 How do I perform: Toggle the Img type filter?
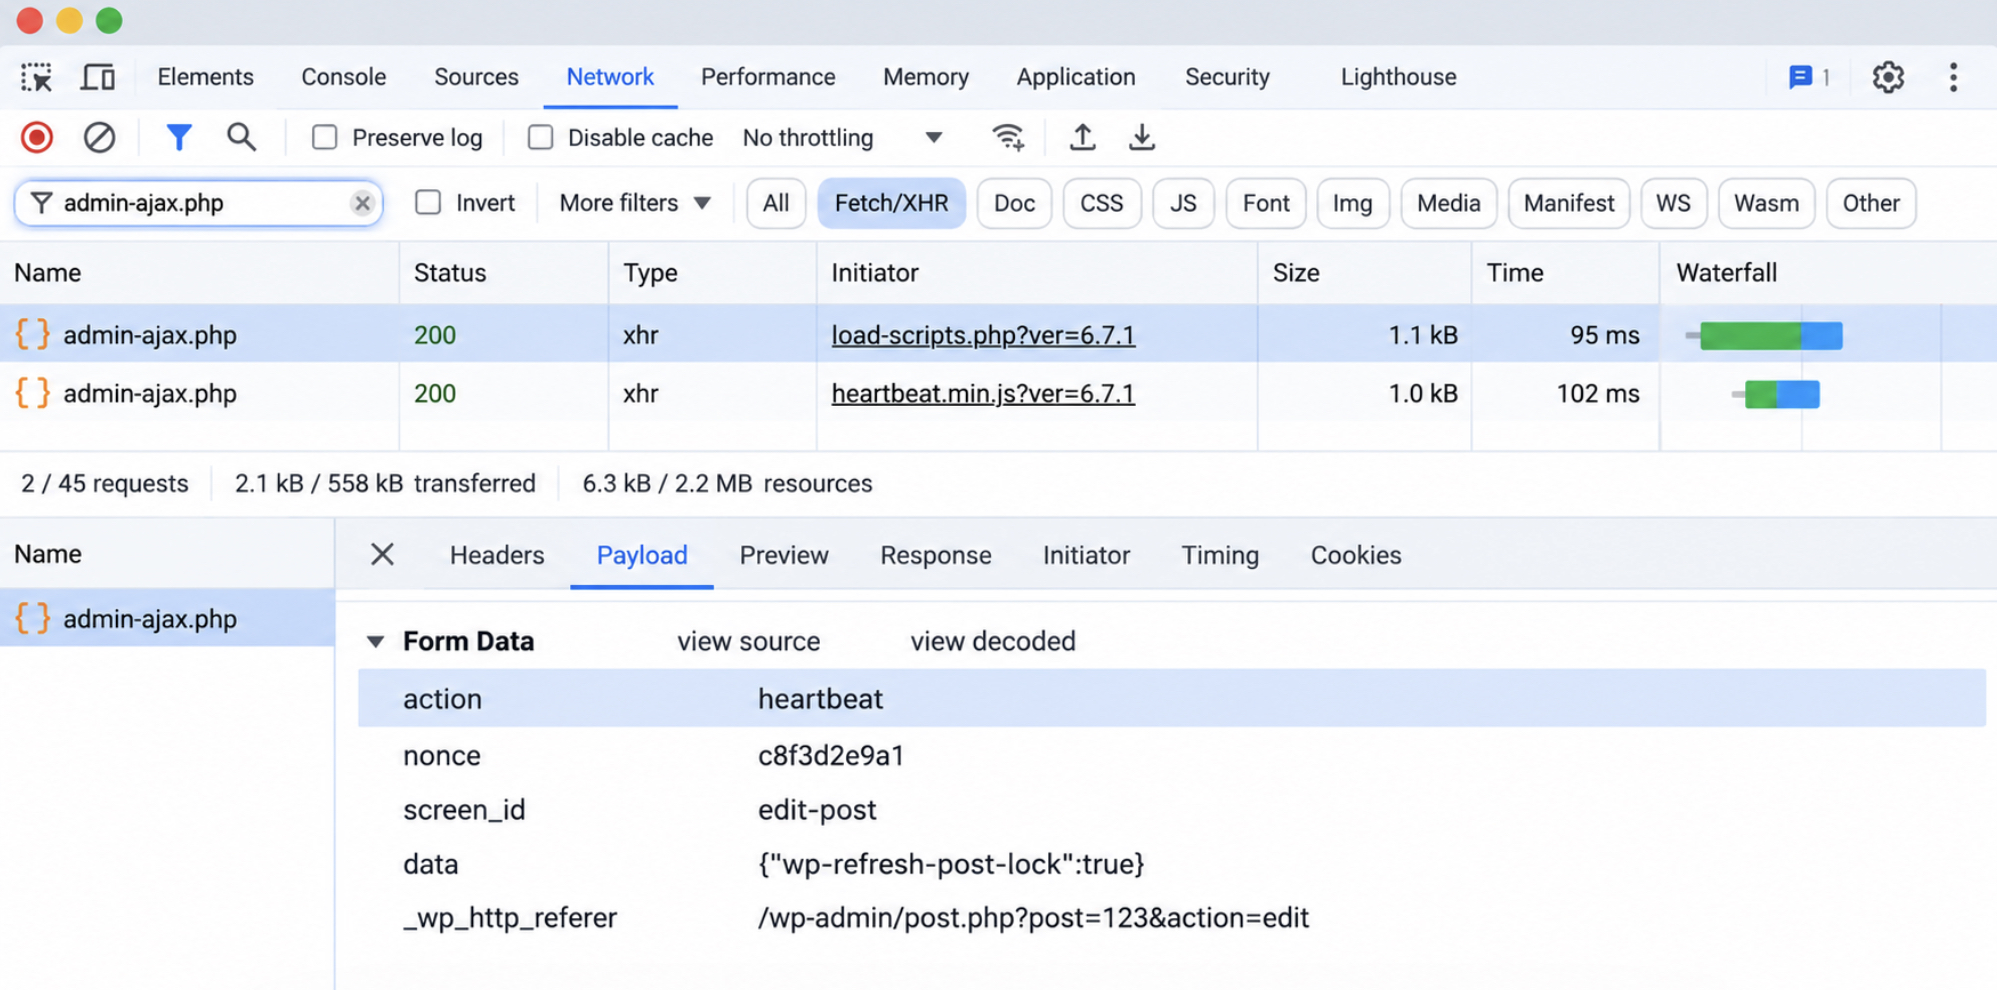click(1353, 203)
